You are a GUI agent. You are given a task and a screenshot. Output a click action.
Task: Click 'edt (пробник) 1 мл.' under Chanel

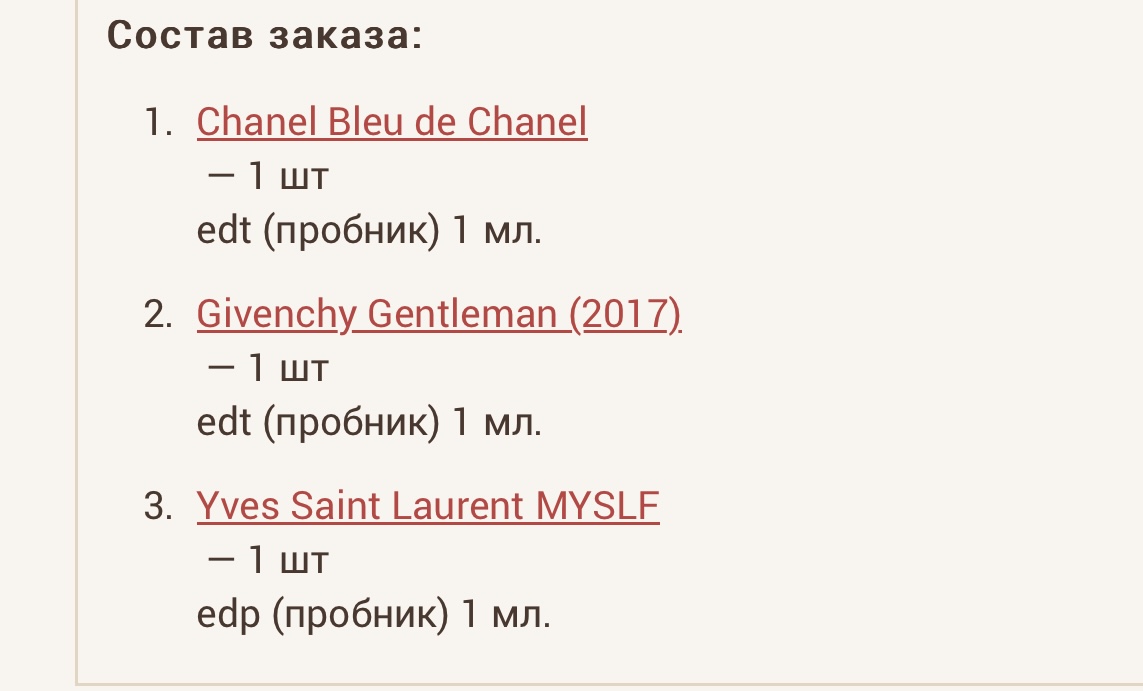(369, 232)
